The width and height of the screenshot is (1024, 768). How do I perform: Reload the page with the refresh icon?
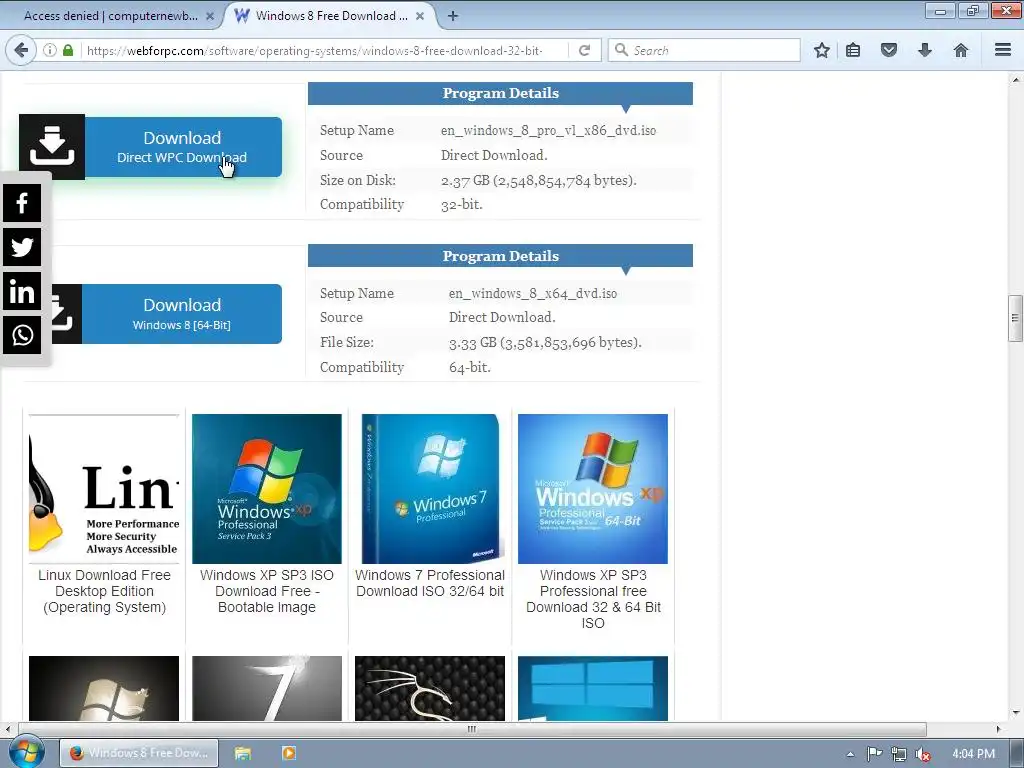tap(585, 50)
